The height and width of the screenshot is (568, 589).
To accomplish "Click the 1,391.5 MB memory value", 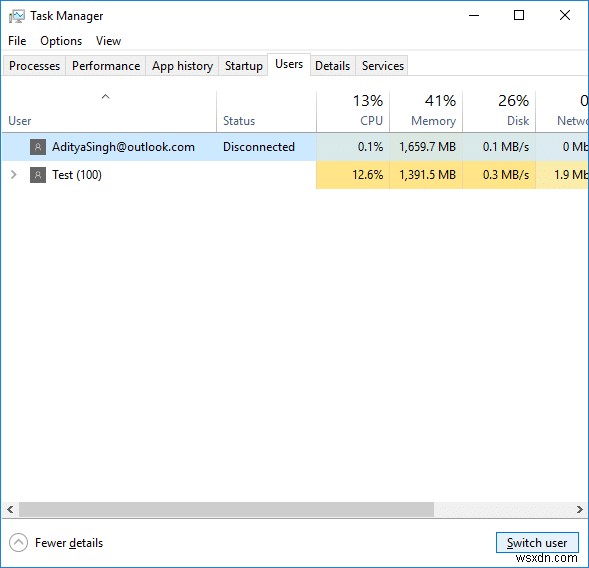I will click(427, 175).
